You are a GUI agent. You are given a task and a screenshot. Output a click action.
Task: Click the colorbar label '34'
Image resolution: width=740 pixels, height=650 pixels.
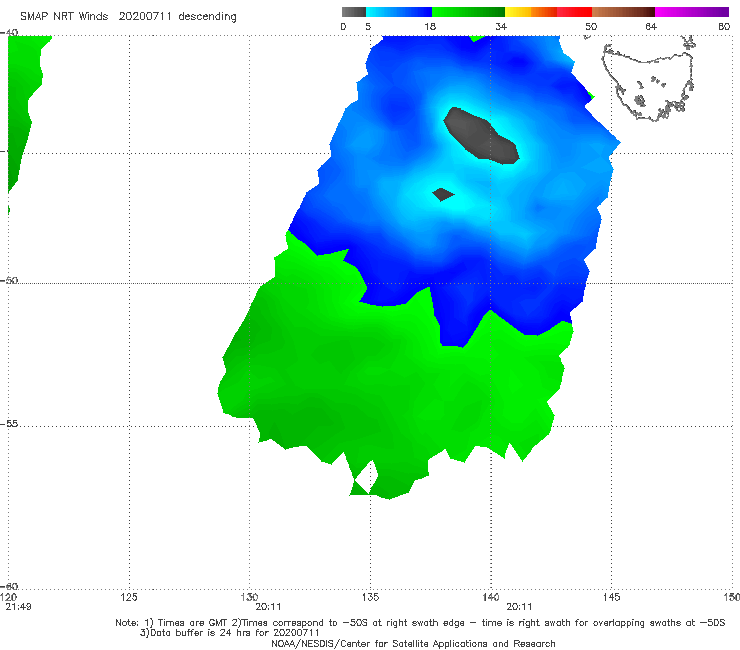tap(501, 27)
